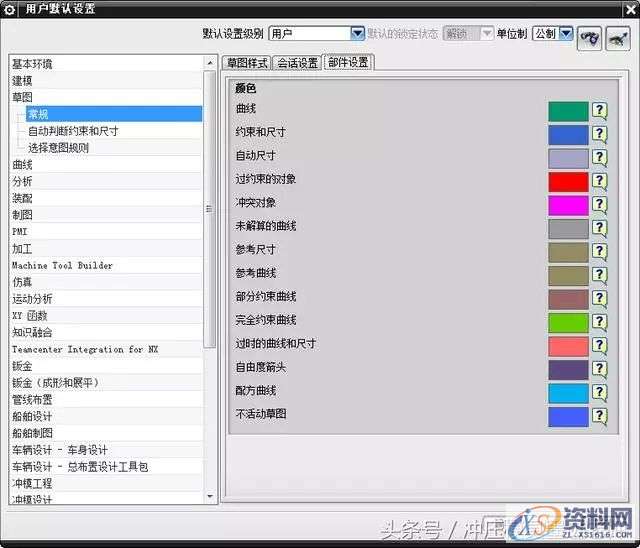Change the 约束和尺寸 blue color swatch

click(x=568, y=135)
